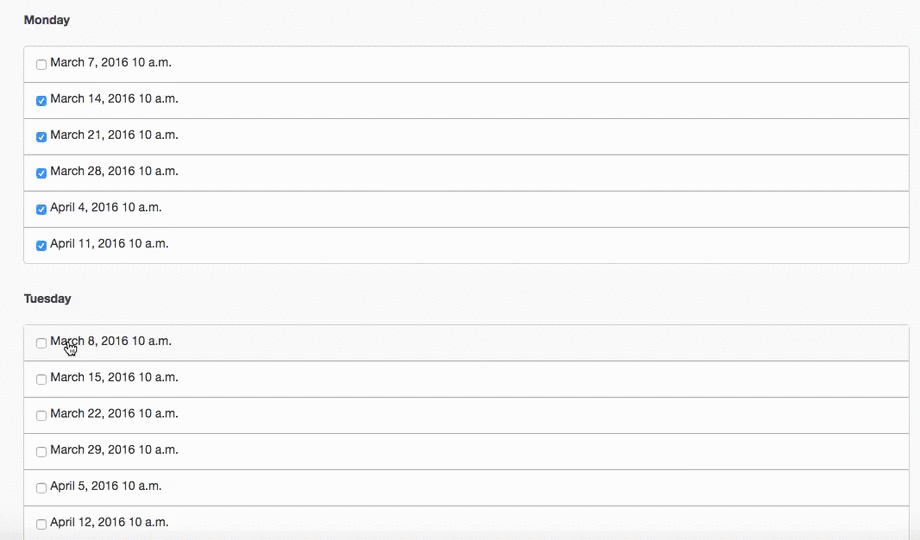Click the Tuesday section heading
Screen dimensions: 920x540
click(48, 298)
